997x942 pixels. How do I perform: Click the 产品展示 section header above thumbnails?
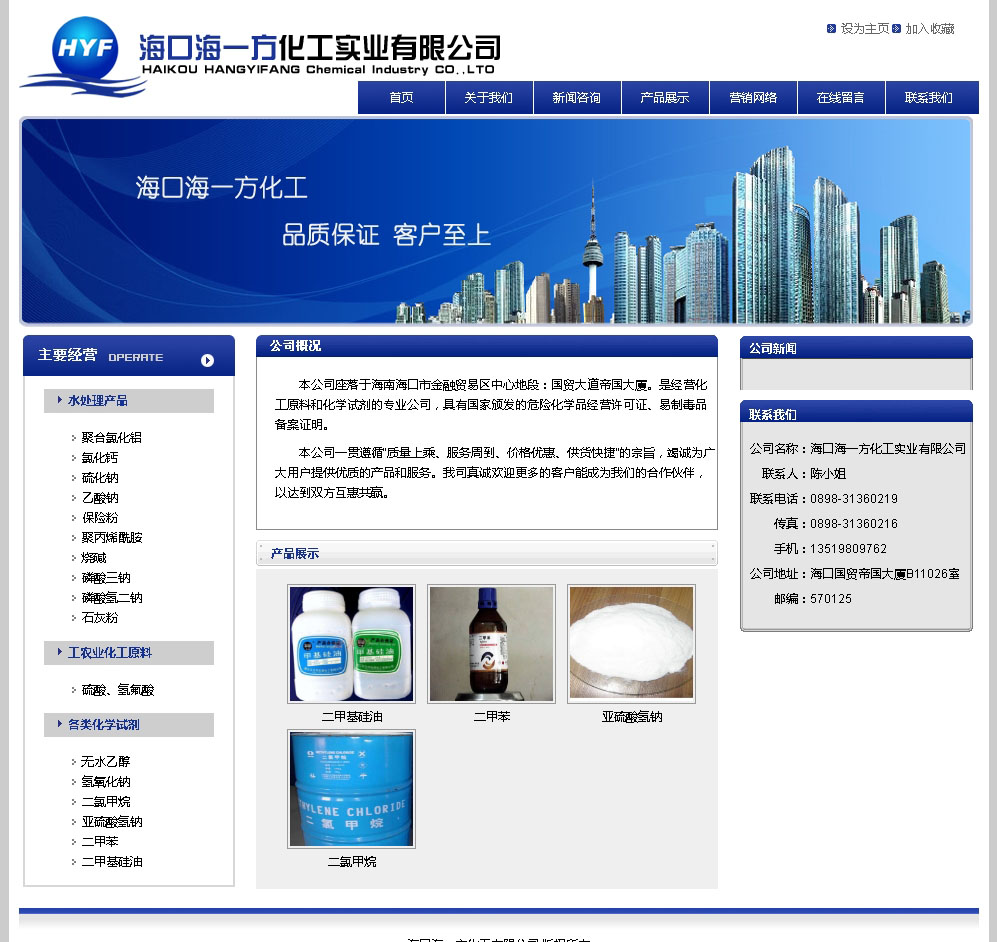pyautogui.click(x=487, y=553)
